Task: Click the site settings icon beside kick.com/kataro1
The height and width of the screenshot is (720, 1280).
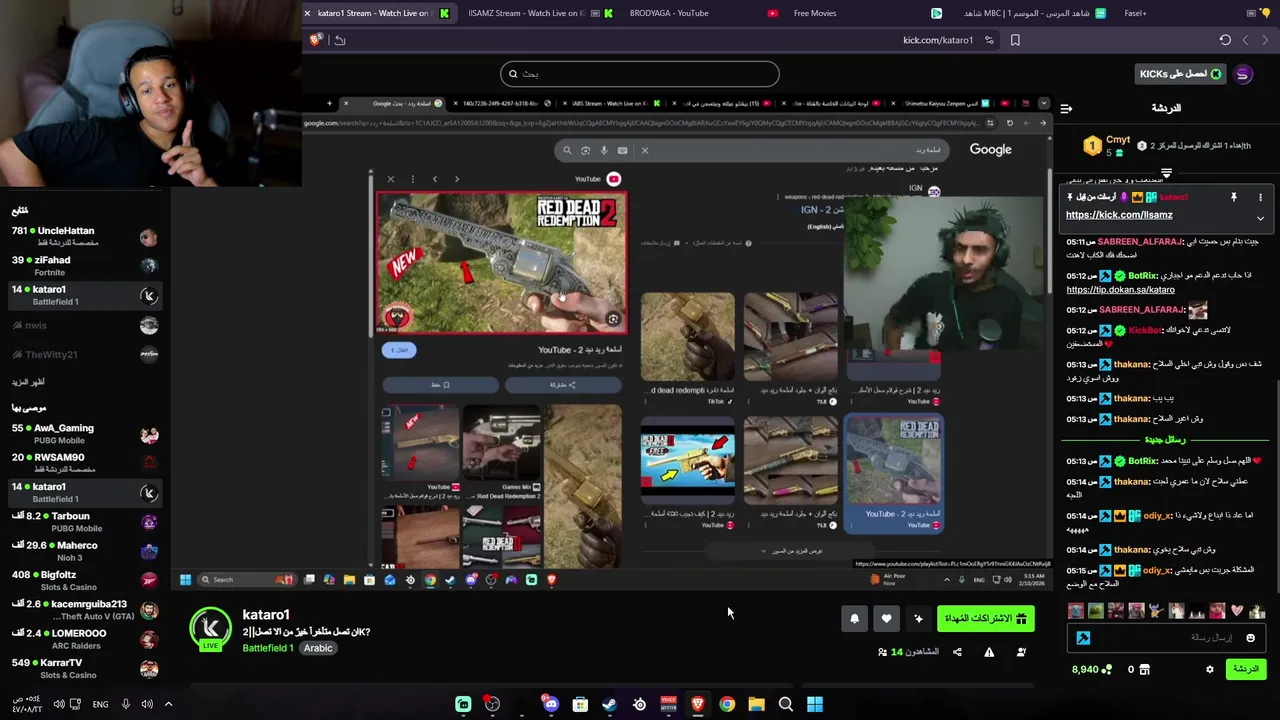Action: [989, 40]
